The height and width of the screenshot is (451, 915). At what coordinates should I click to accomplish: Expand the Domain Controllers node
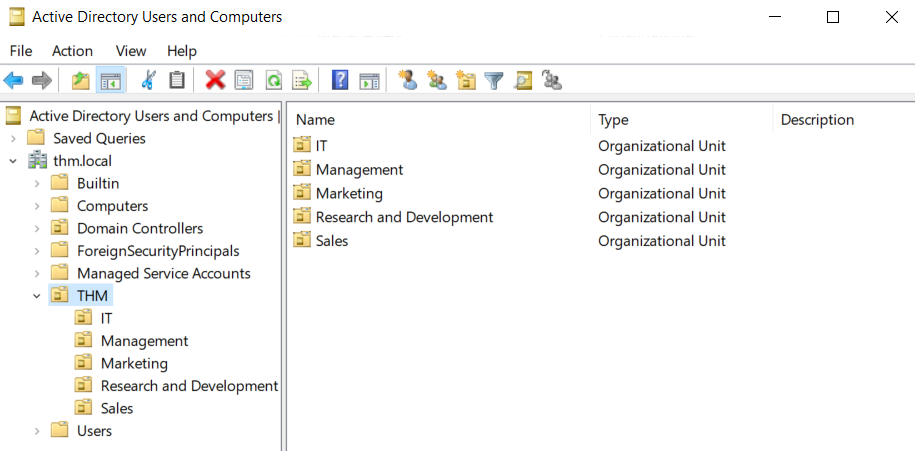pos(37,229)
